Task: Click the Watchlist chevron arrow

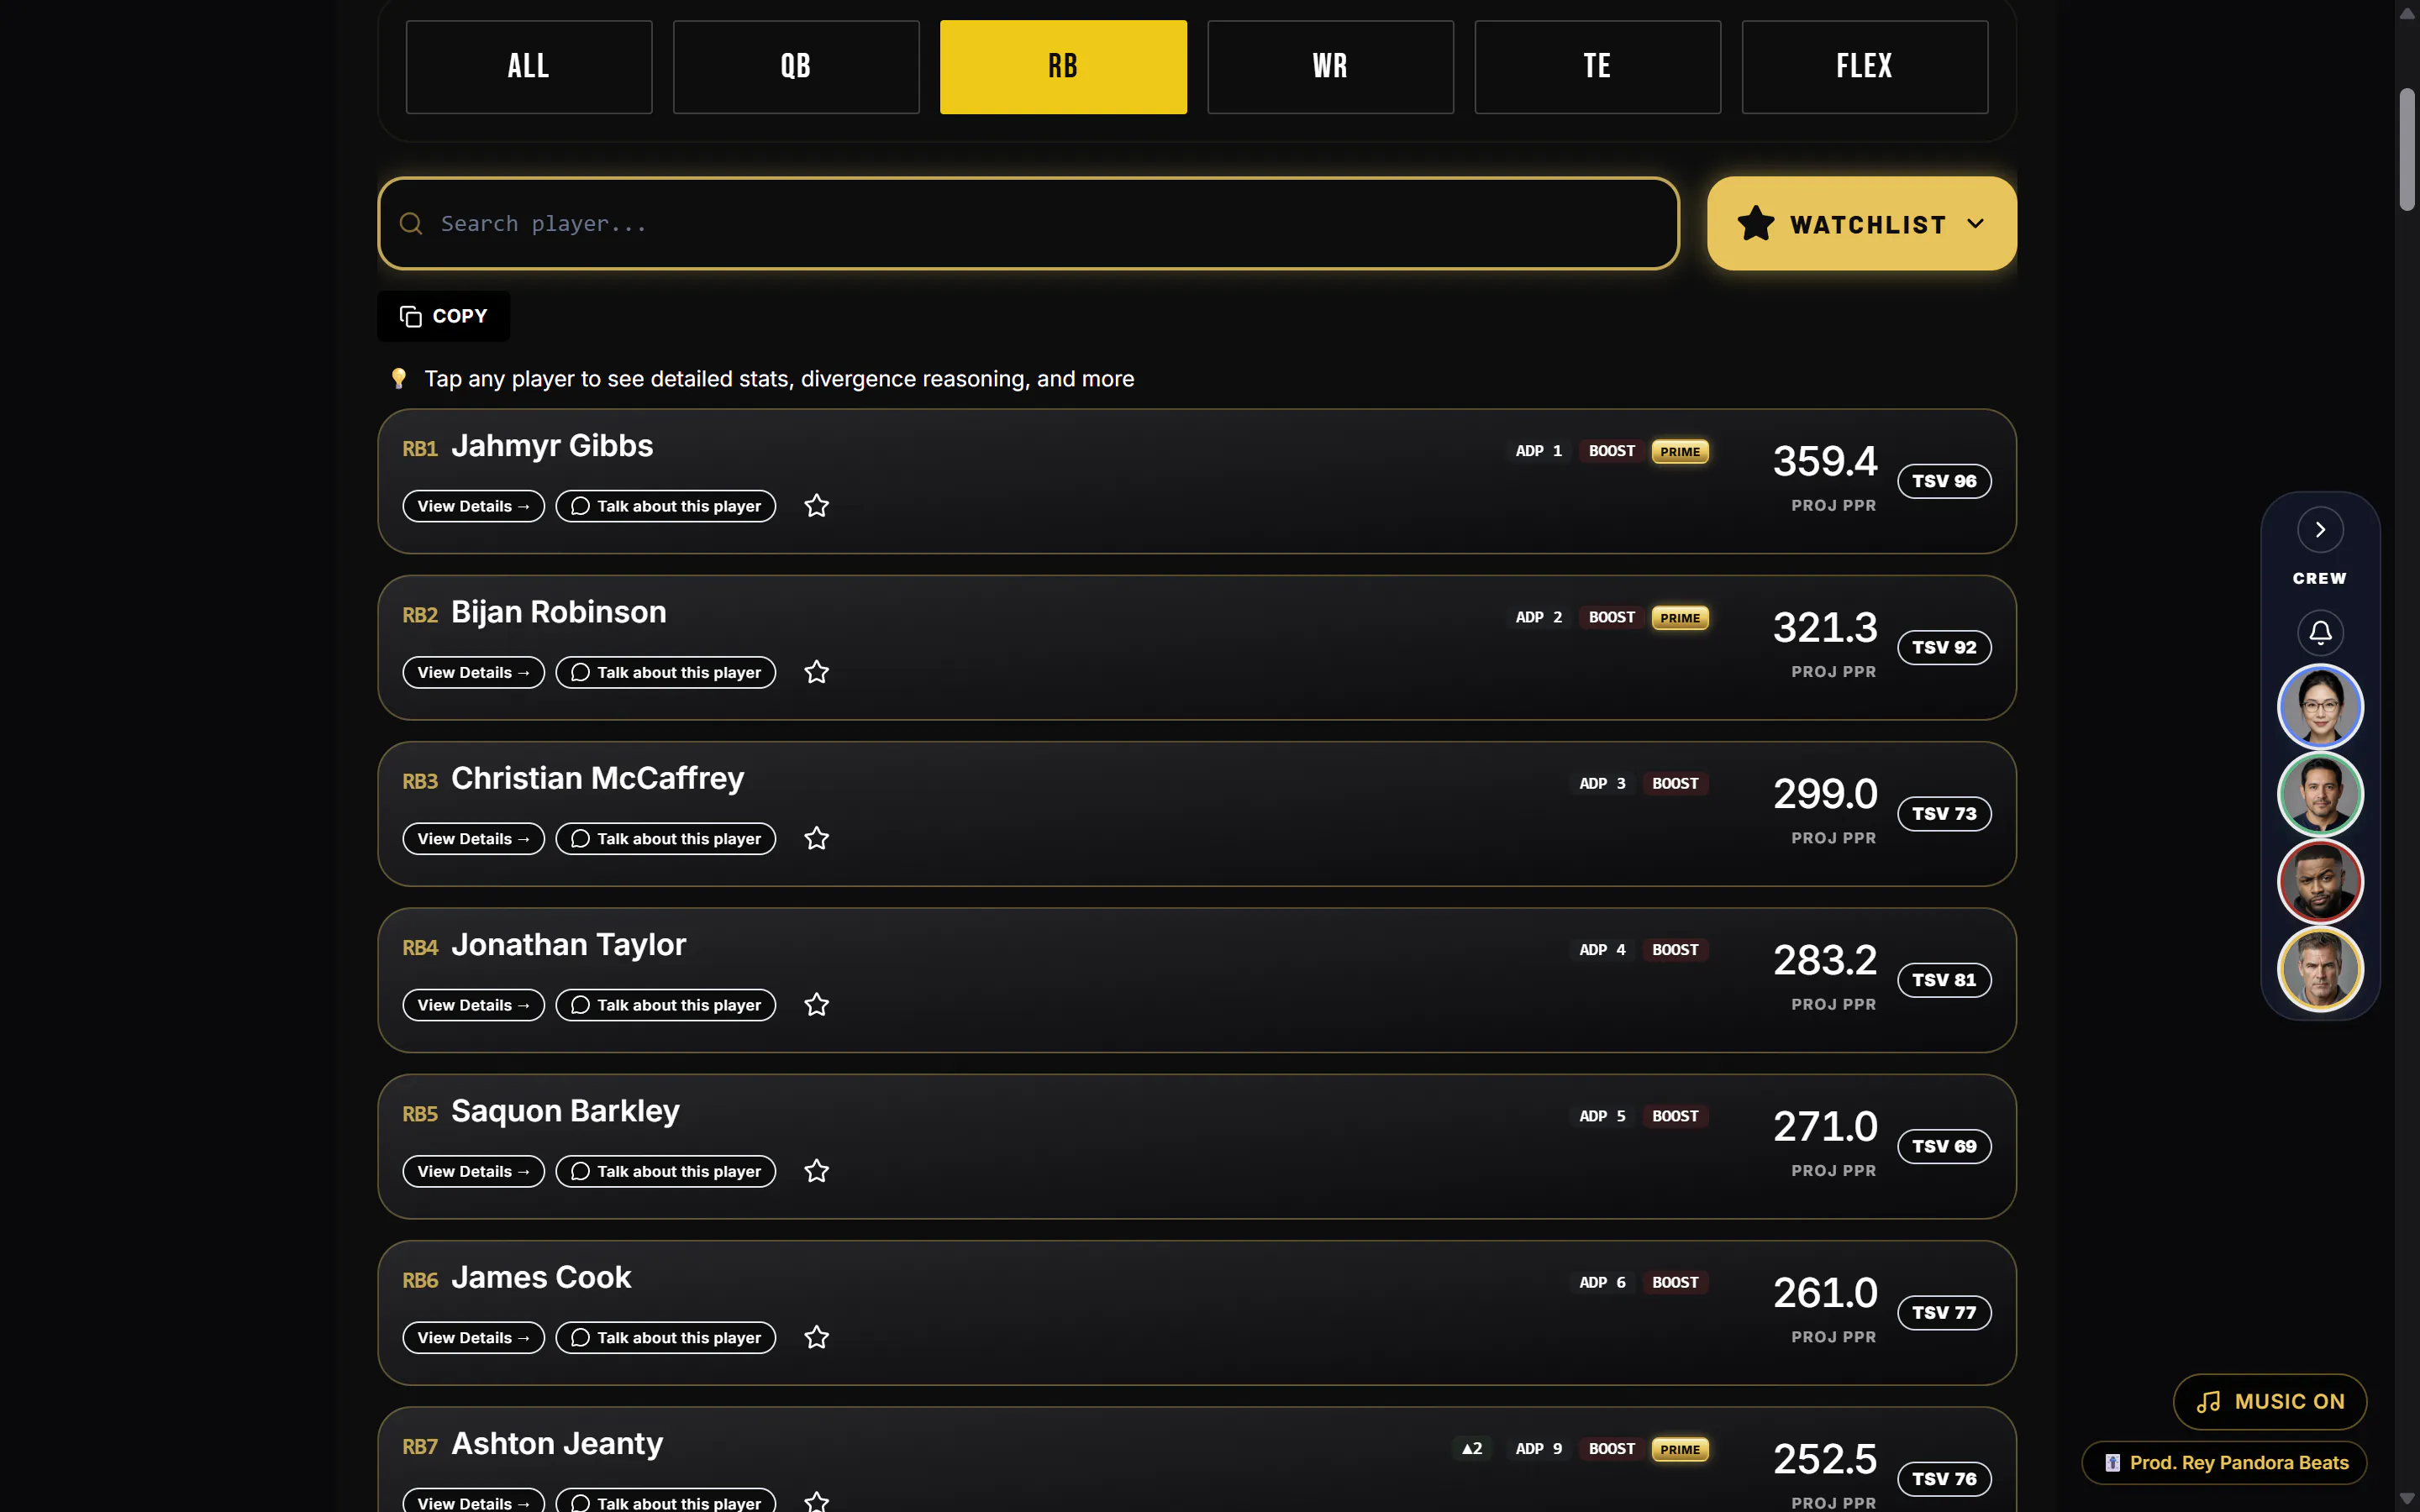Action: (x=1975, y=223)
